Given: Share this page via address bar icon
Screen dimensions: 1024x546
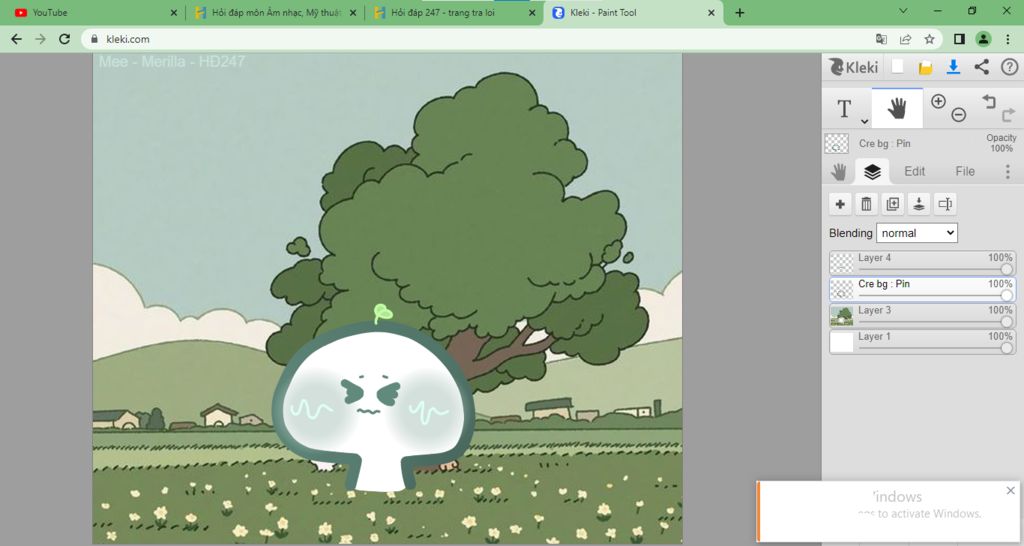Looking at the screenshot, I should (905, 39).
